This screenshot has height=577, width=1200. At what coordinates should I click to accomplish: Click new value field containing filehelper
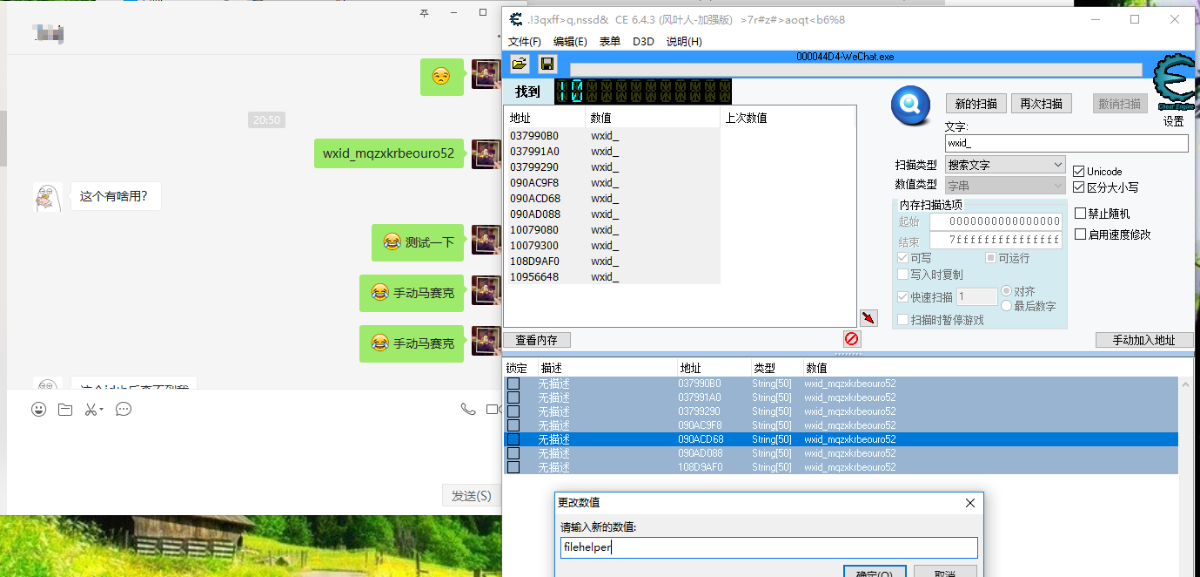point(768,547)
